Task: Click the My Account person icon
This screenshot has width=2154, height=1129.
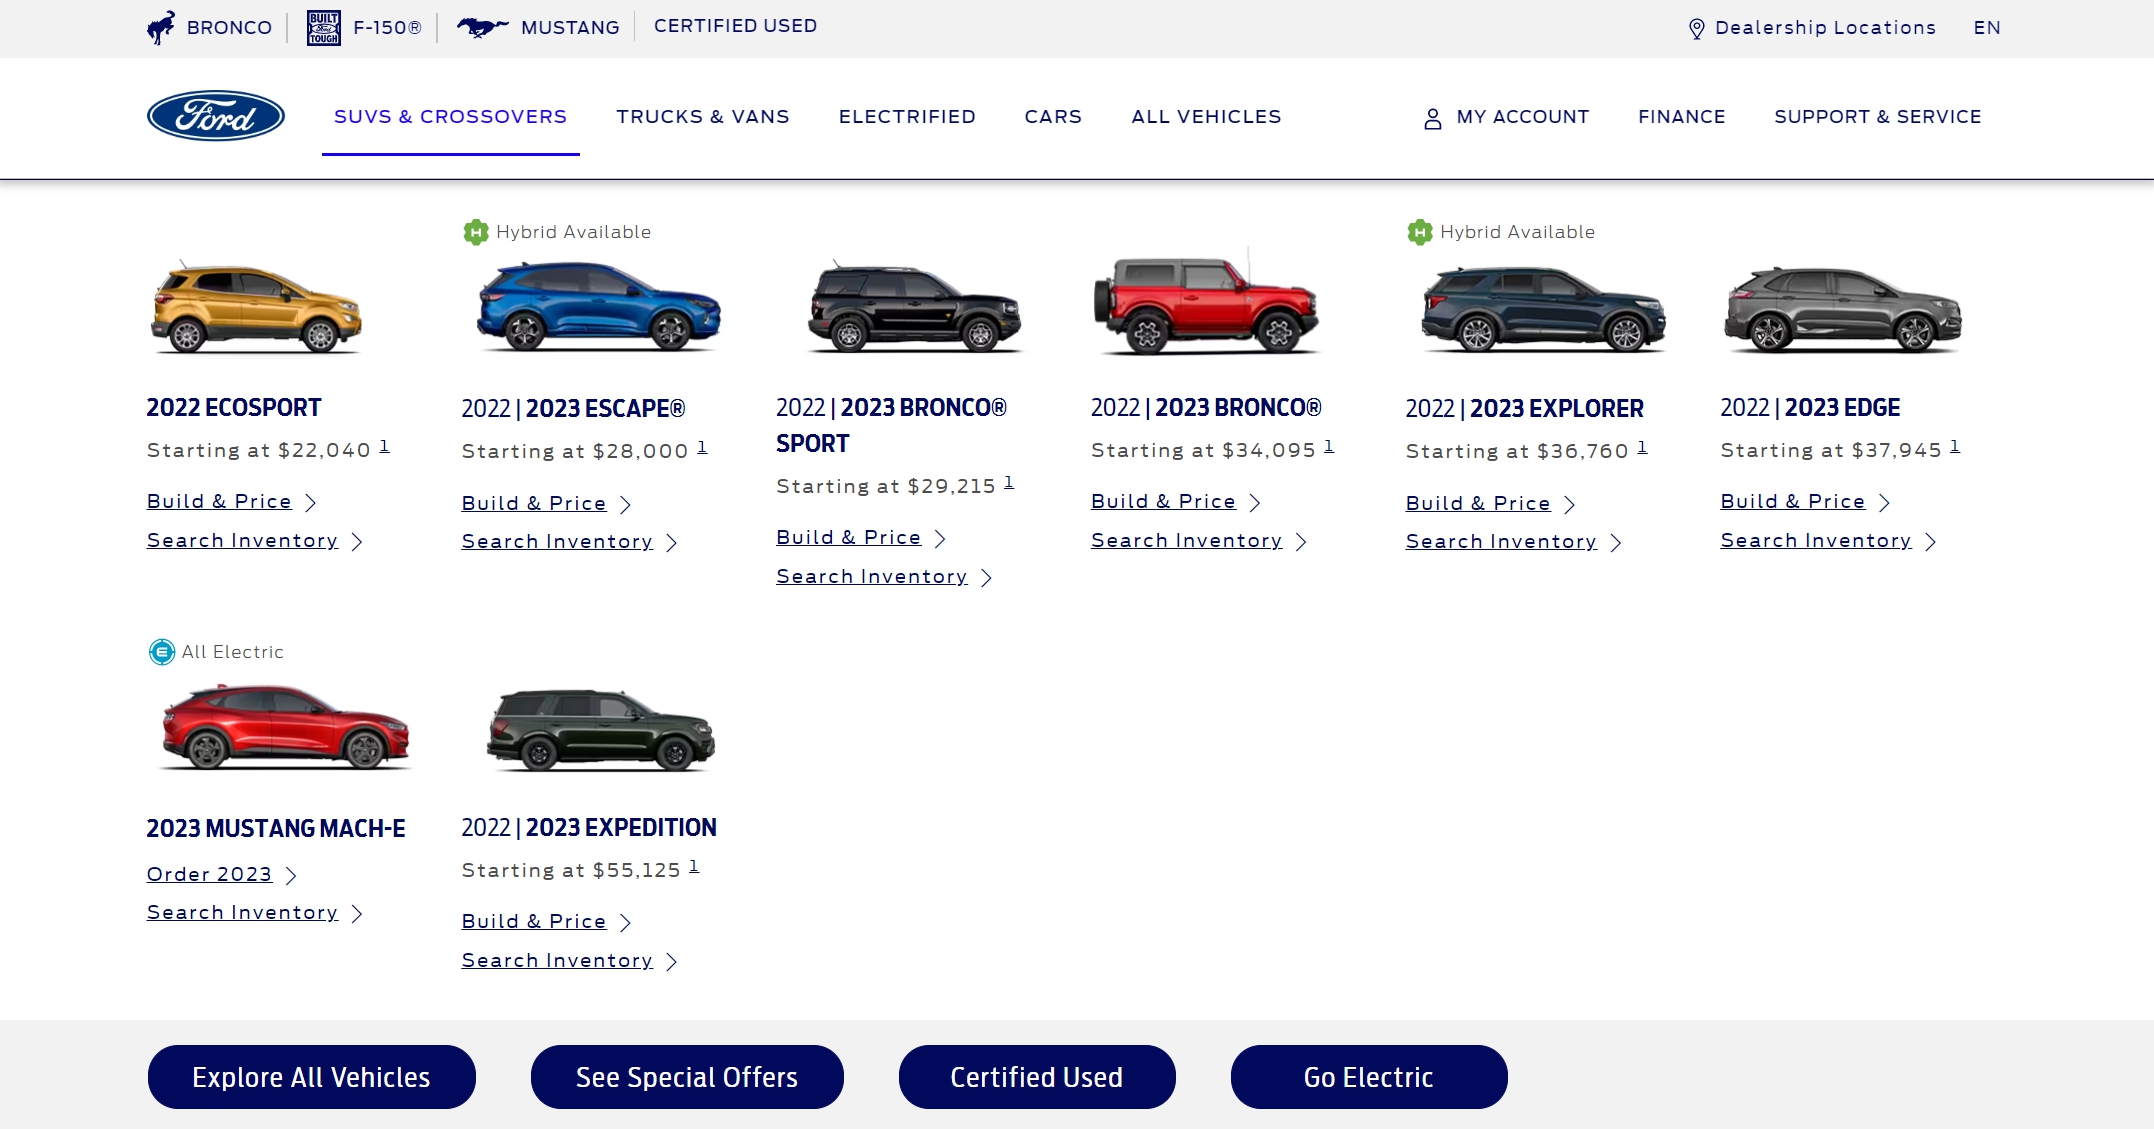Action: pos(1432,118)
